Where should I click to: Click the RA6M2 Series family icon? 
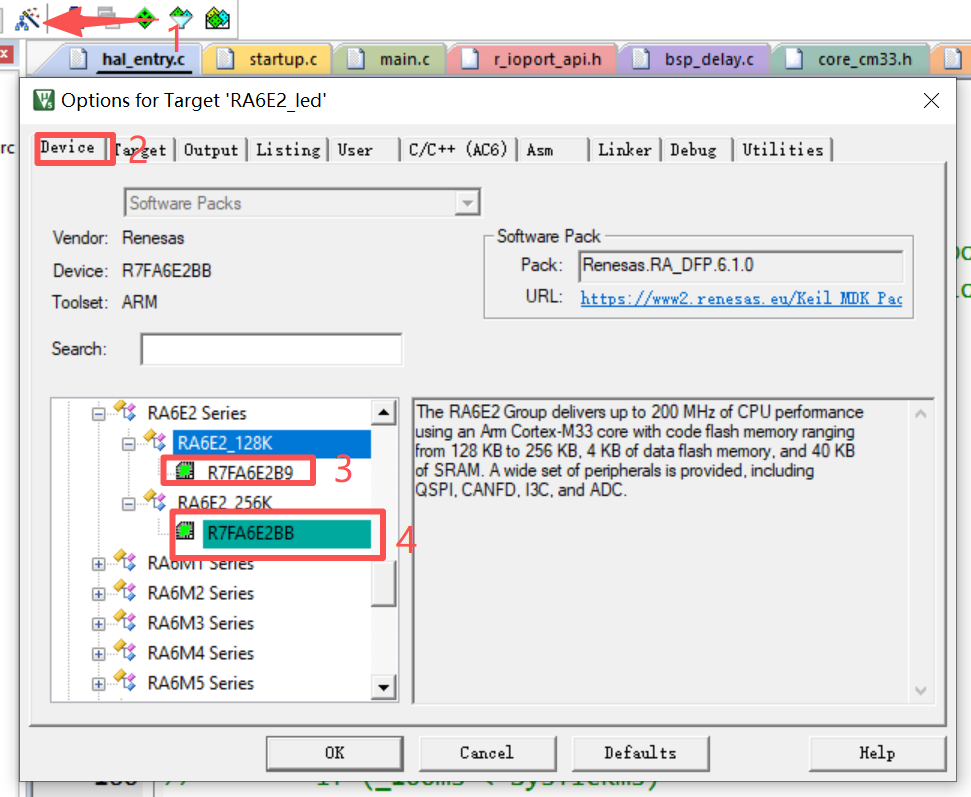[x=124, y=591]
